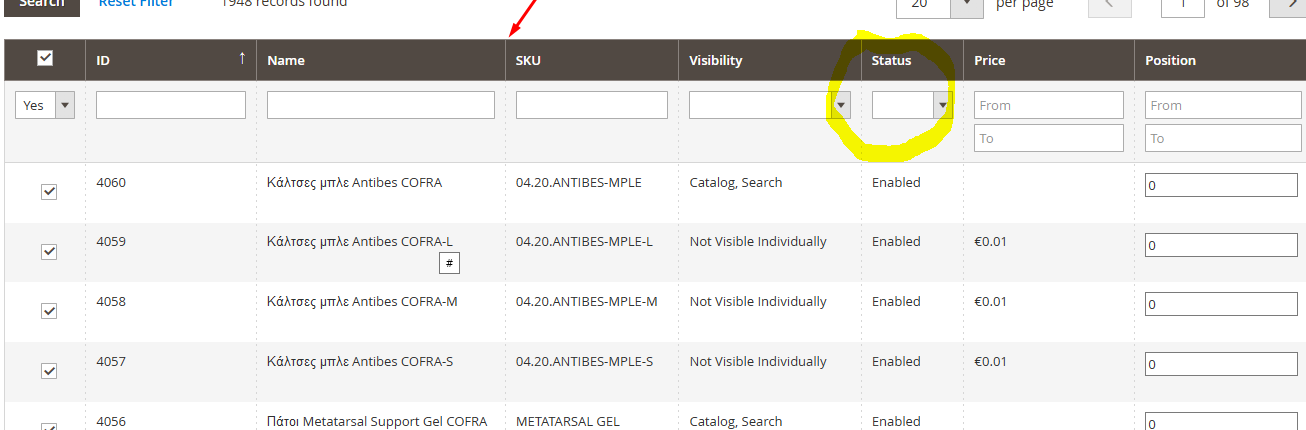
Task: Uncheck the checkbox for product 4060
Action: [49, 192]
